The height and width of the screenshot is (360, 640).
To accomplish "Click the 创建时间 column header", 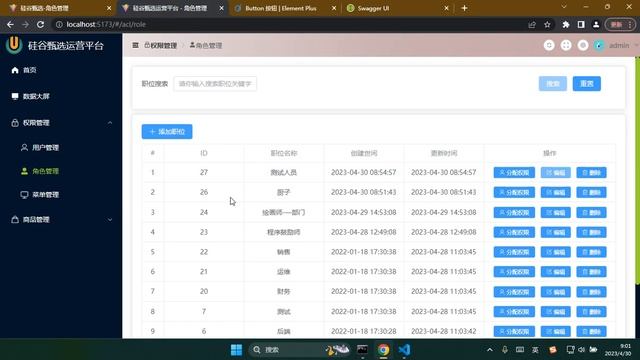I will point(364,153).
